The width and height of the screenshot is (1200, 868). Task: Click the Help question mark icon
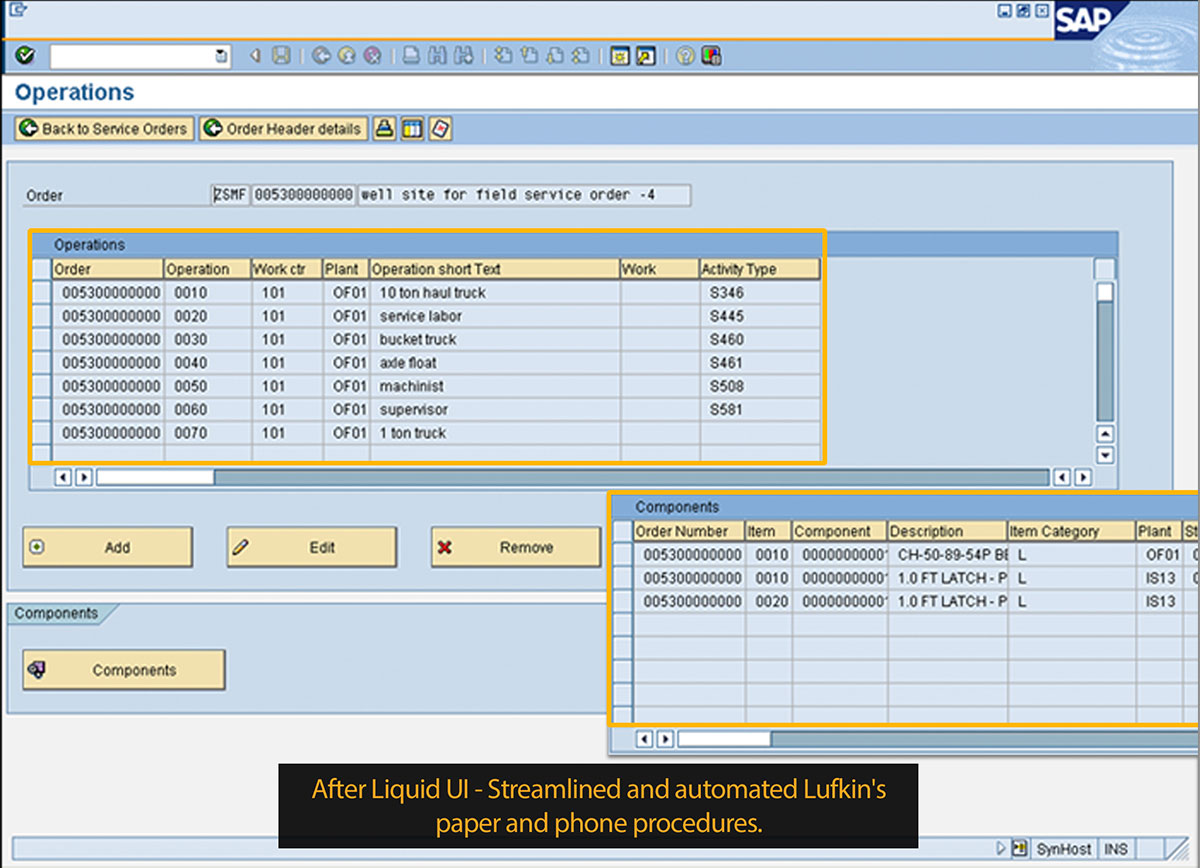pos(685,56)
